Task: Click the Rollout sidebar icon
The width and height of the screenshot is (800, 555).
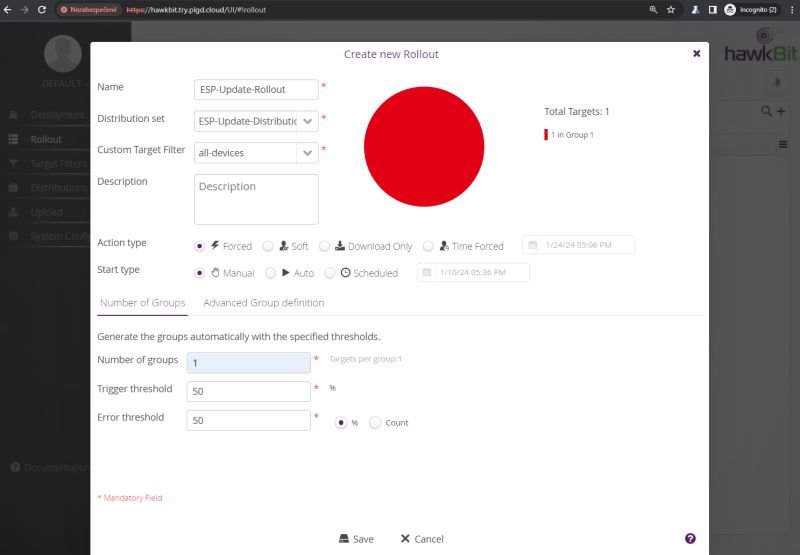Action: point(14,139)
